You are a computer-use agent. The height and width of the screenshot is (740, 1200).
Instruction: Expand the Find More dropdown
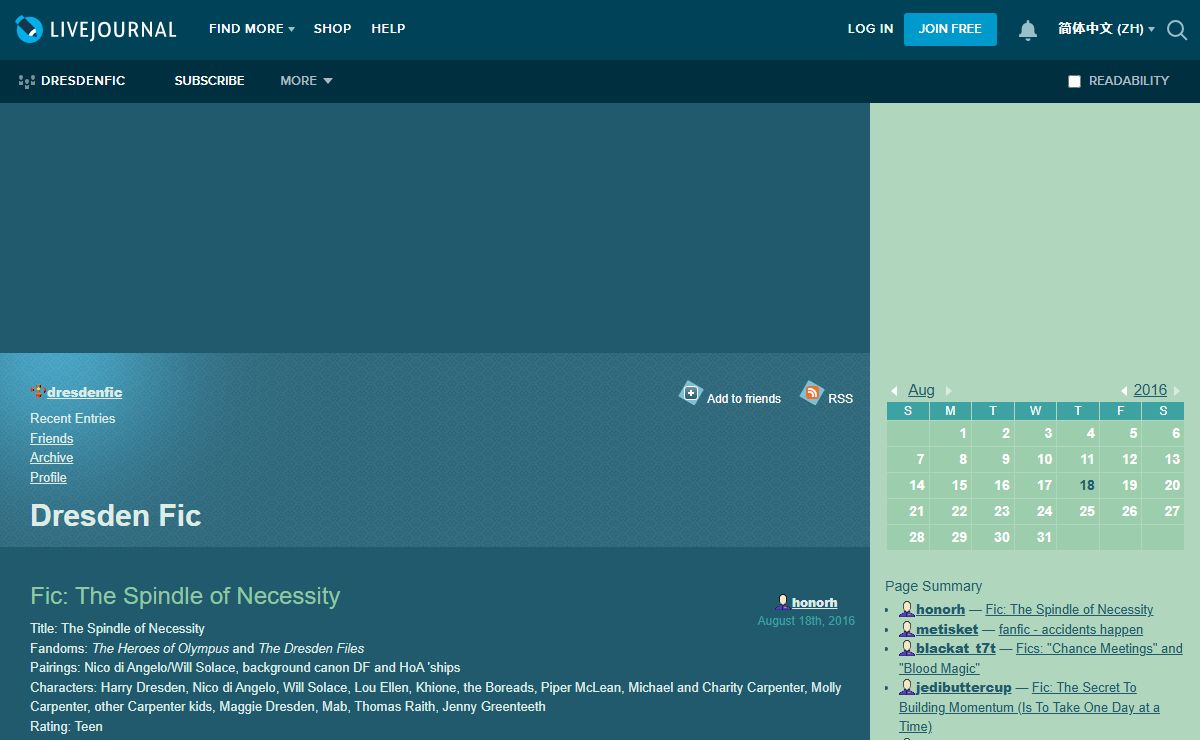(x=251, y=29)
